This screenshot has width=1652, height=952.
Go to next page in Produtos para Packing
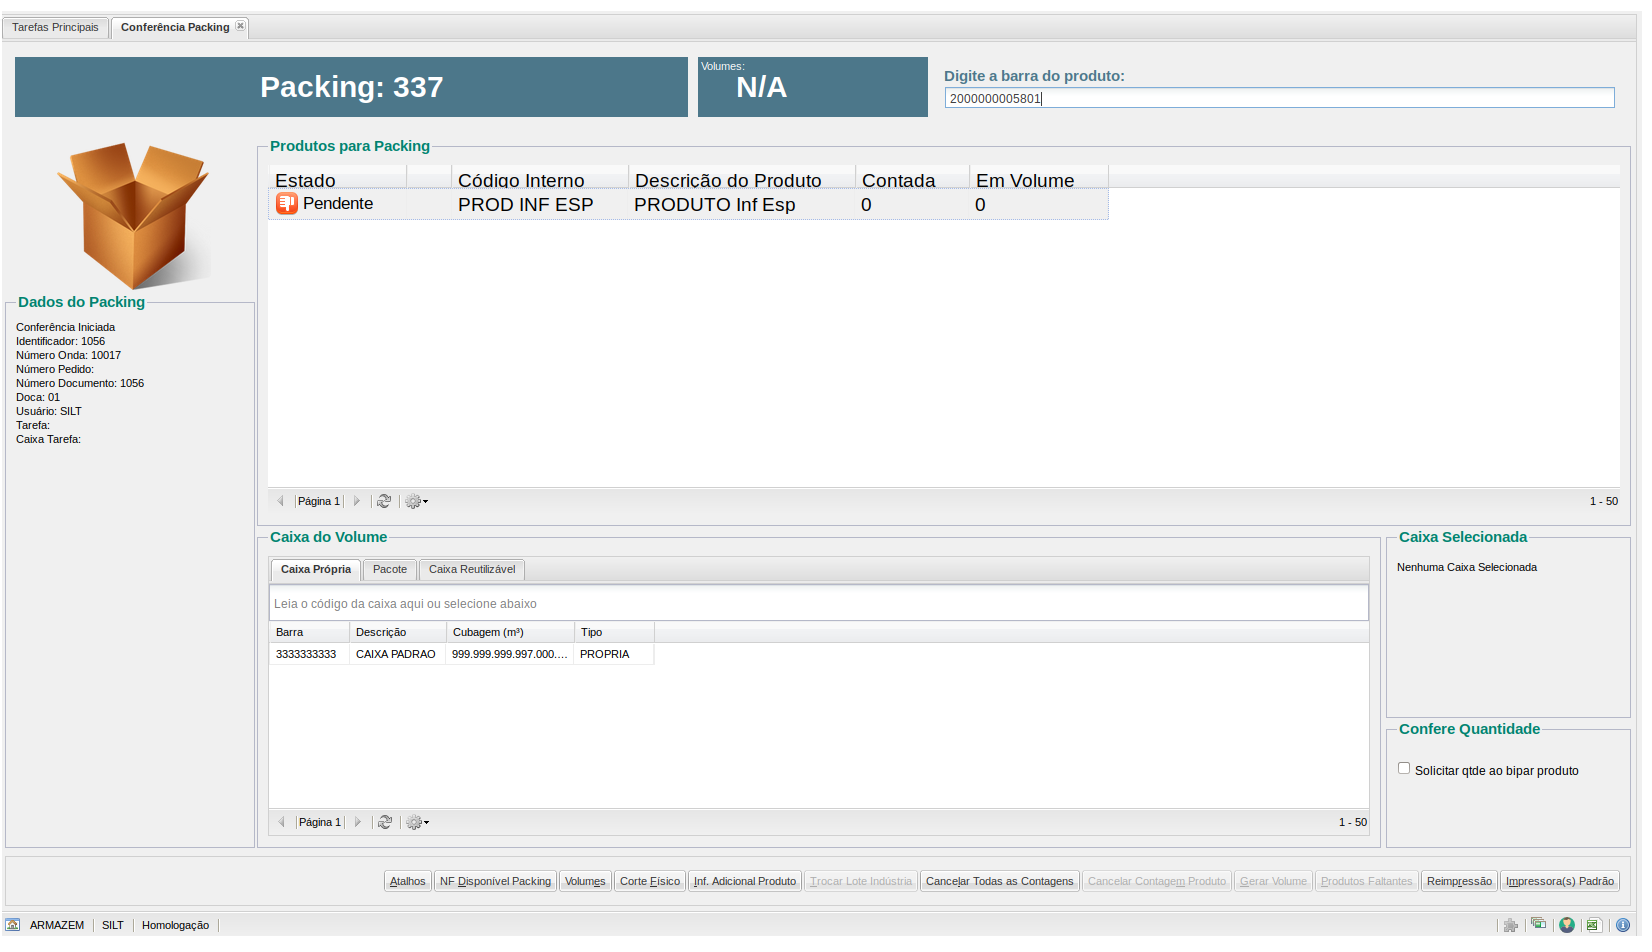(x=356, y=501)
